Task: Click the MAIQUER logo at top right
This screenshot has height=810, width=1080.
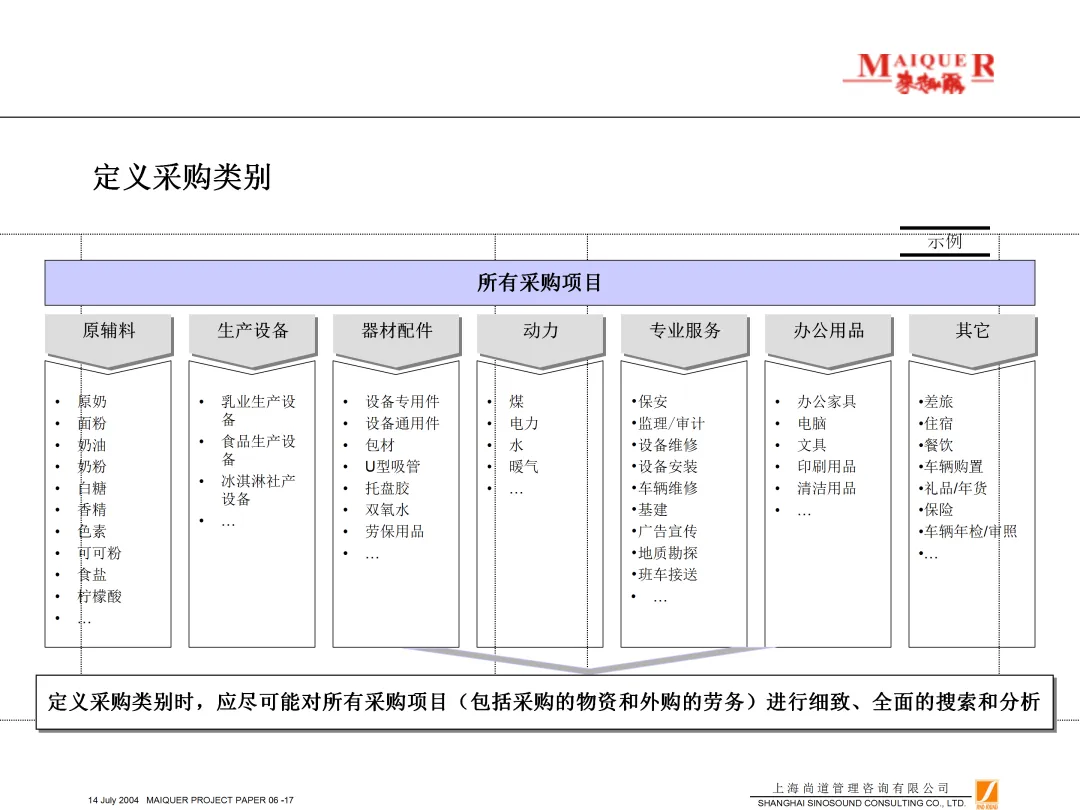Action: (919, 74)
